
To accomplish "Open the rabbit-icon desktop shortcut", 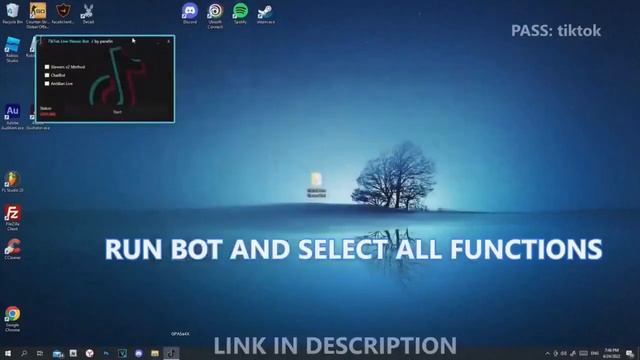I will (x=88, y=13).
